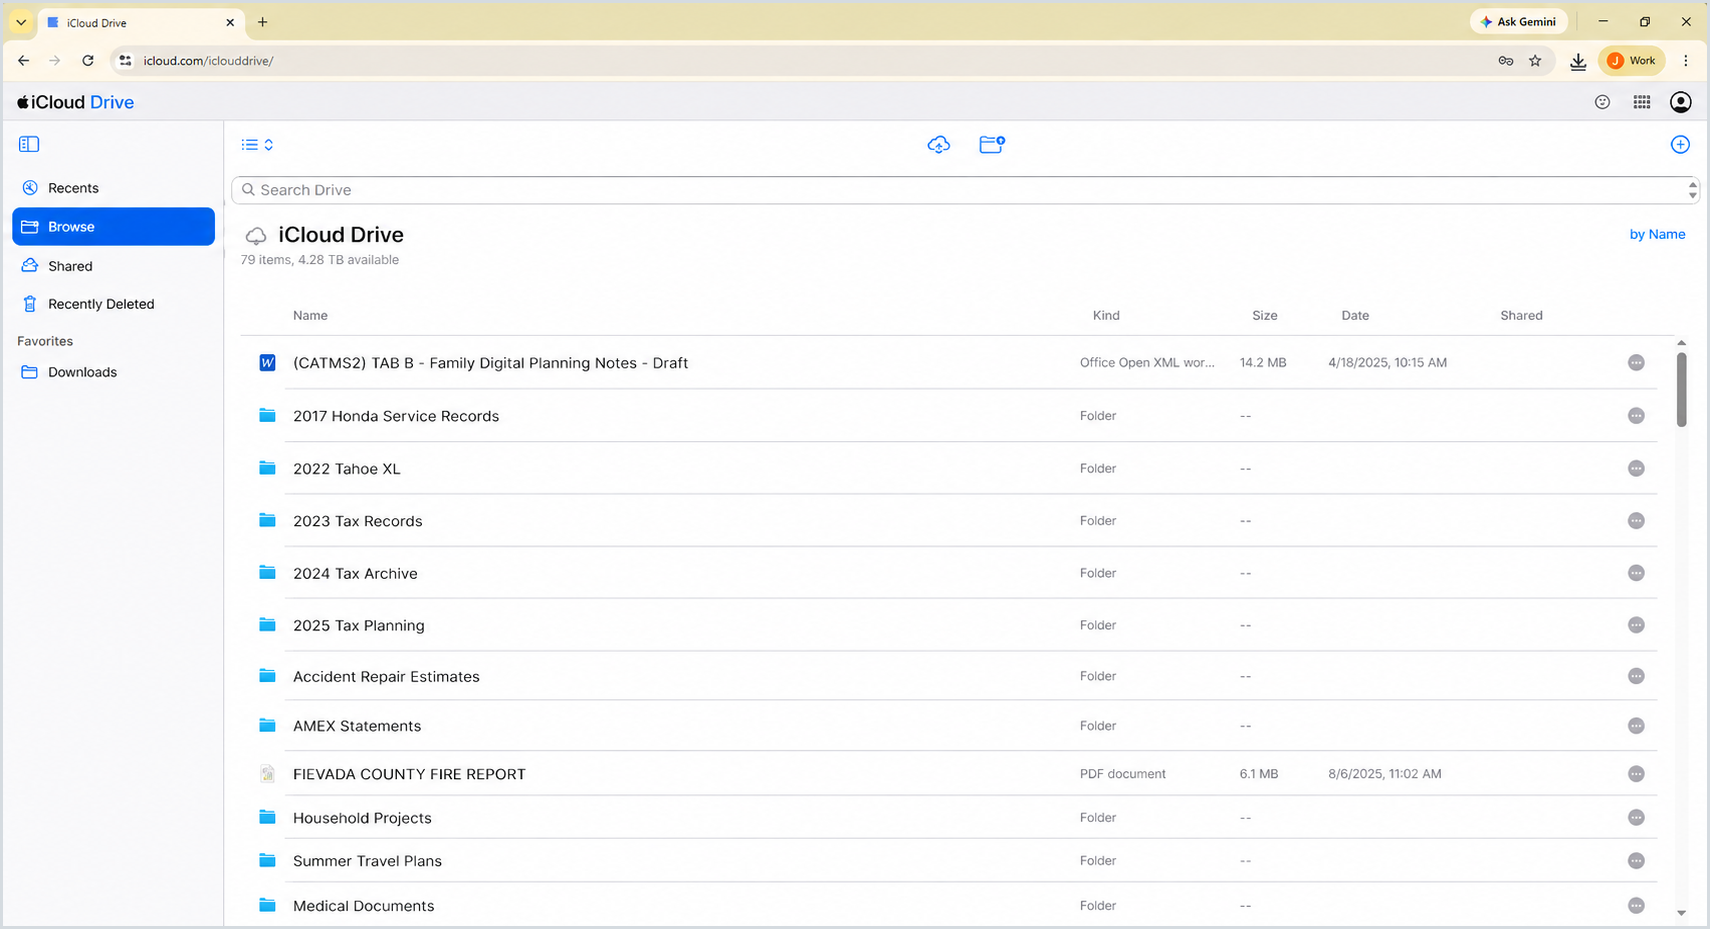Reload the iCloud Drive page
The height and width of the screenshot is (929, 1710).
click(88, 61)
